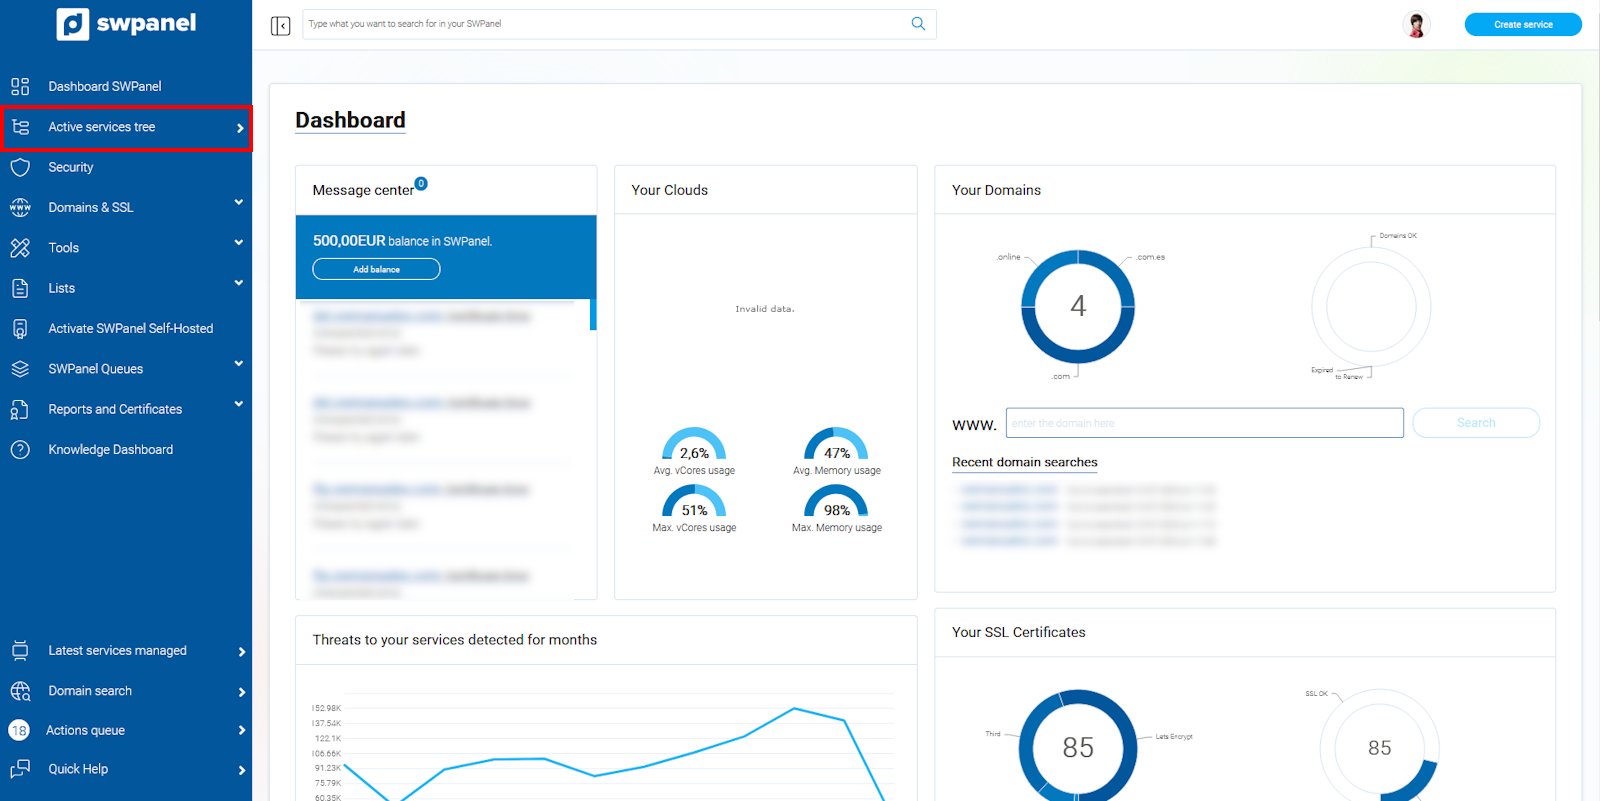Expand the Lists submenu arrow
The width and height of the screenshot is (1600, 801).
pos(238,284)
